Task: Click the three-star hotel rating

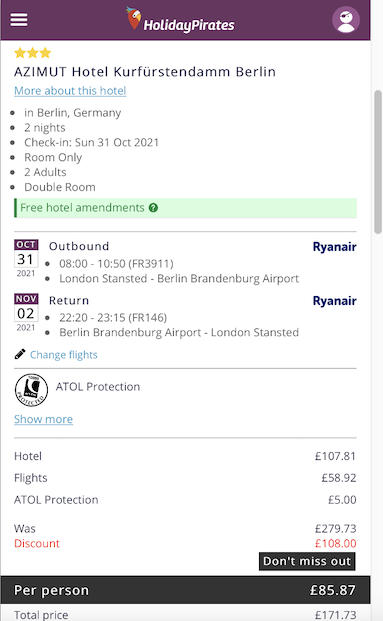Action: pyautogui.click(x=33, y=53)
